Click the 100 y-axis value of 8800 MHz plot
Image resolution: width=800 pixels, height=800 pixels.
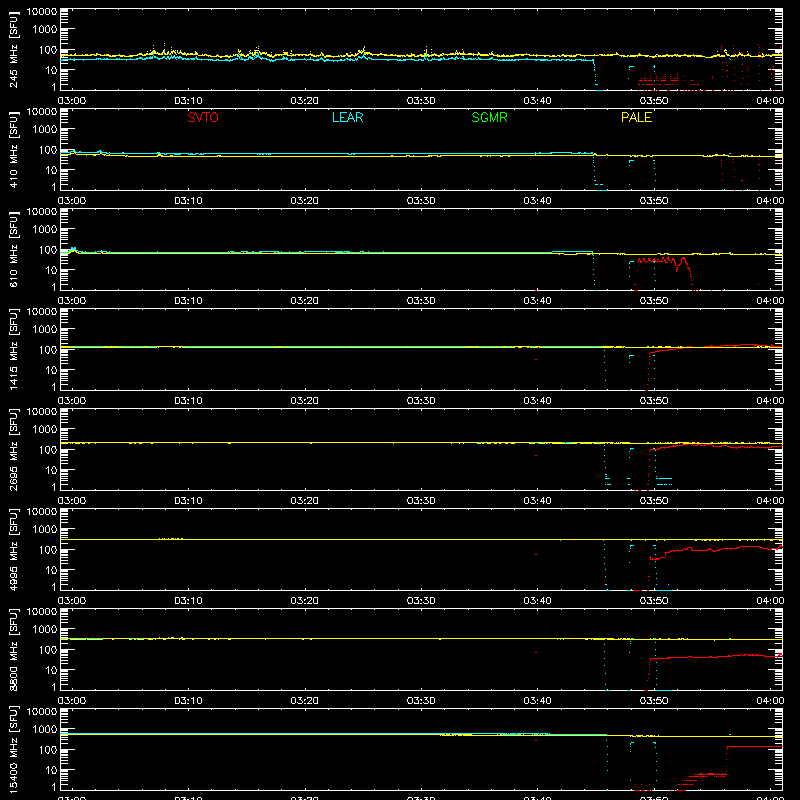[x=48, y=650]
